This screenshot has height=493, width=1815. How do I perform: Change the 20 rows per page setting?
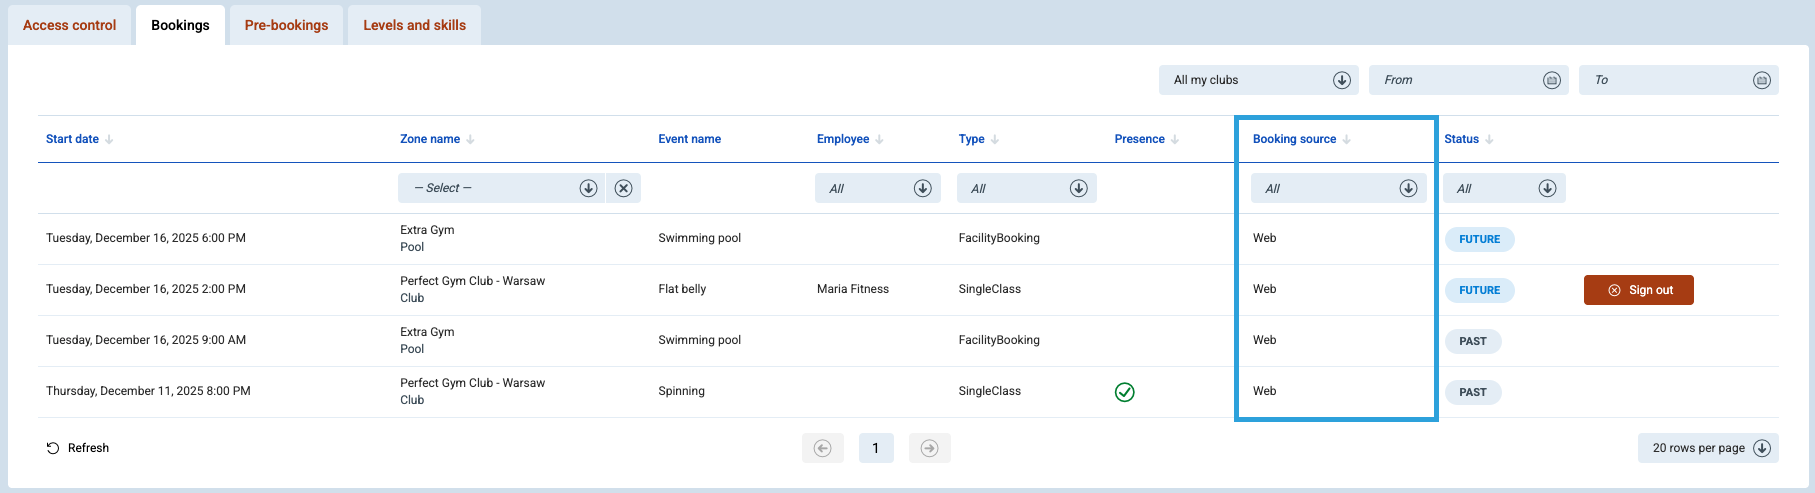[x=1708, y=448]
